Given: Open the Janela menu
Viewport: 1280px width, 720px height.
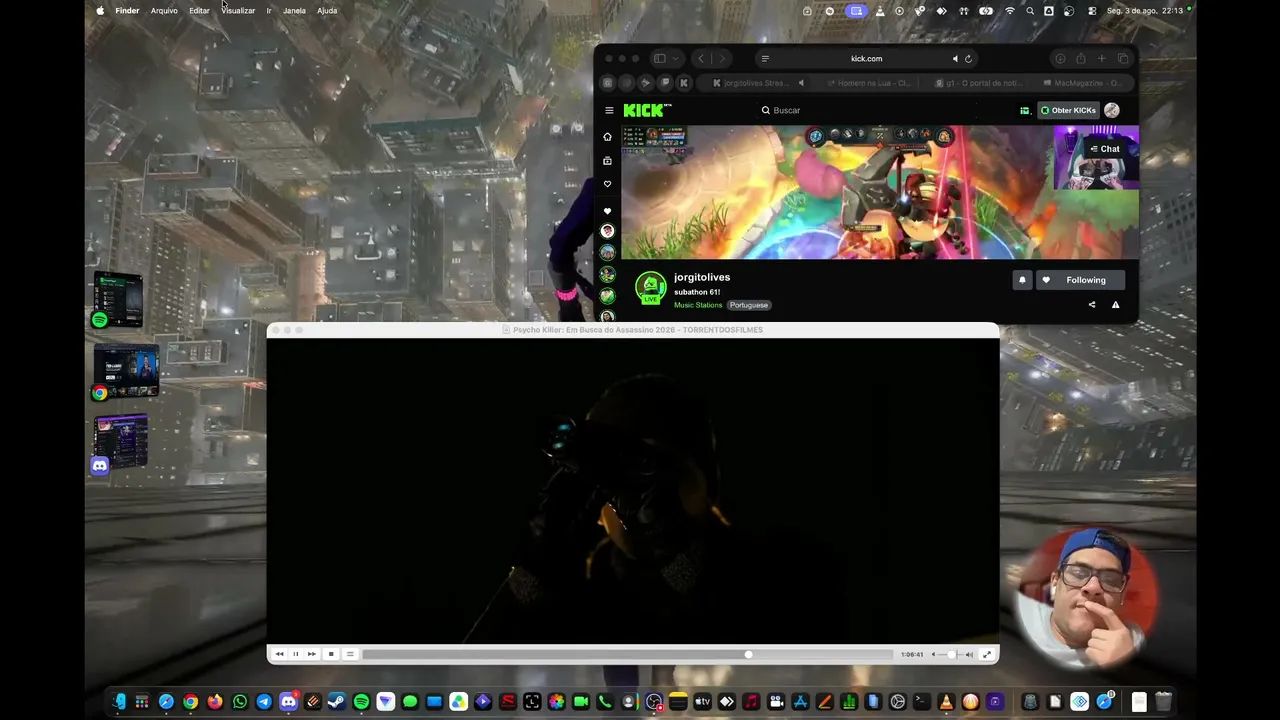Looking at the screenshot, I should (294, 11).
